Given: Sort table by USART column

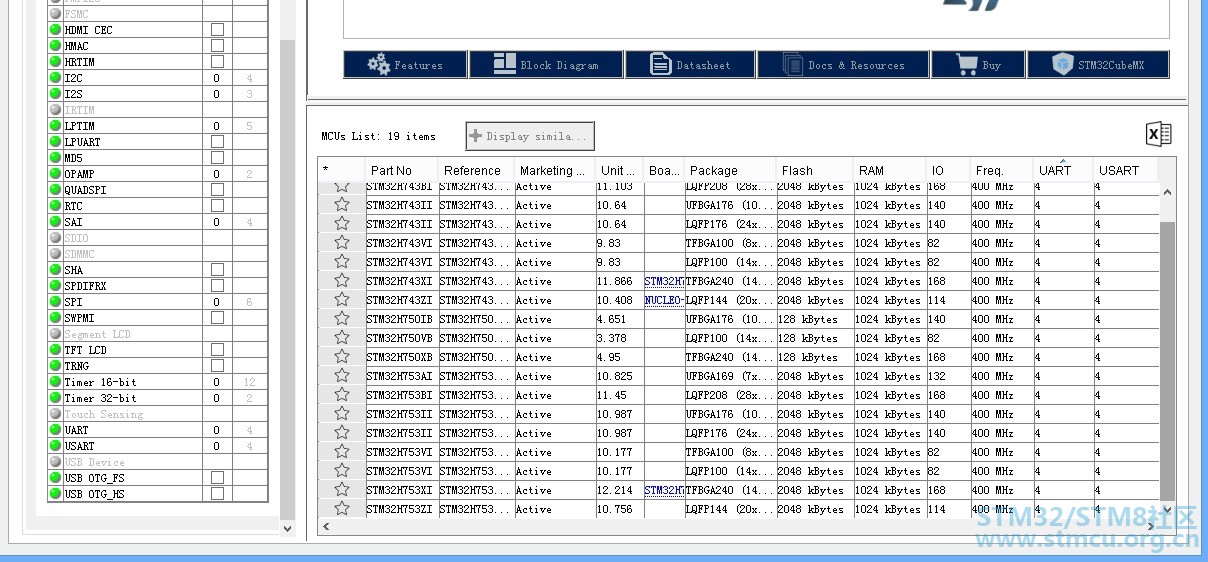Looking at the screenshot, I should 1125,170.
